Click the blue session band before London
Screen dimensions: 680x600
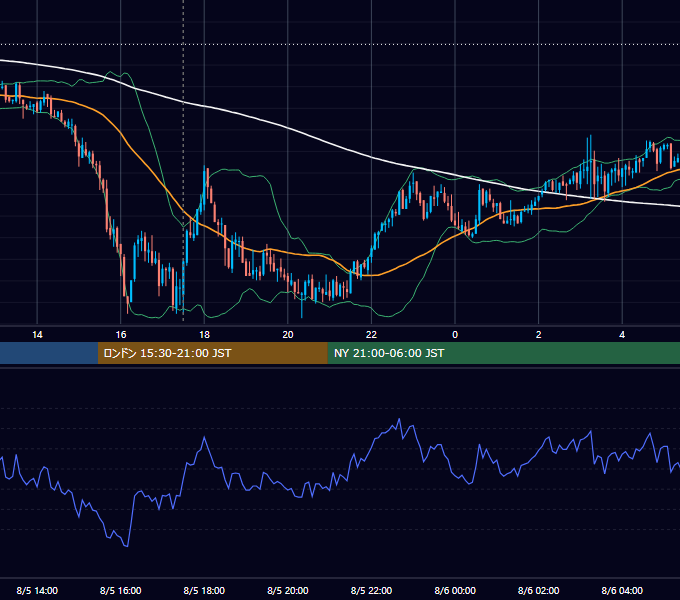pyautogui.click(x=49, y=353)
